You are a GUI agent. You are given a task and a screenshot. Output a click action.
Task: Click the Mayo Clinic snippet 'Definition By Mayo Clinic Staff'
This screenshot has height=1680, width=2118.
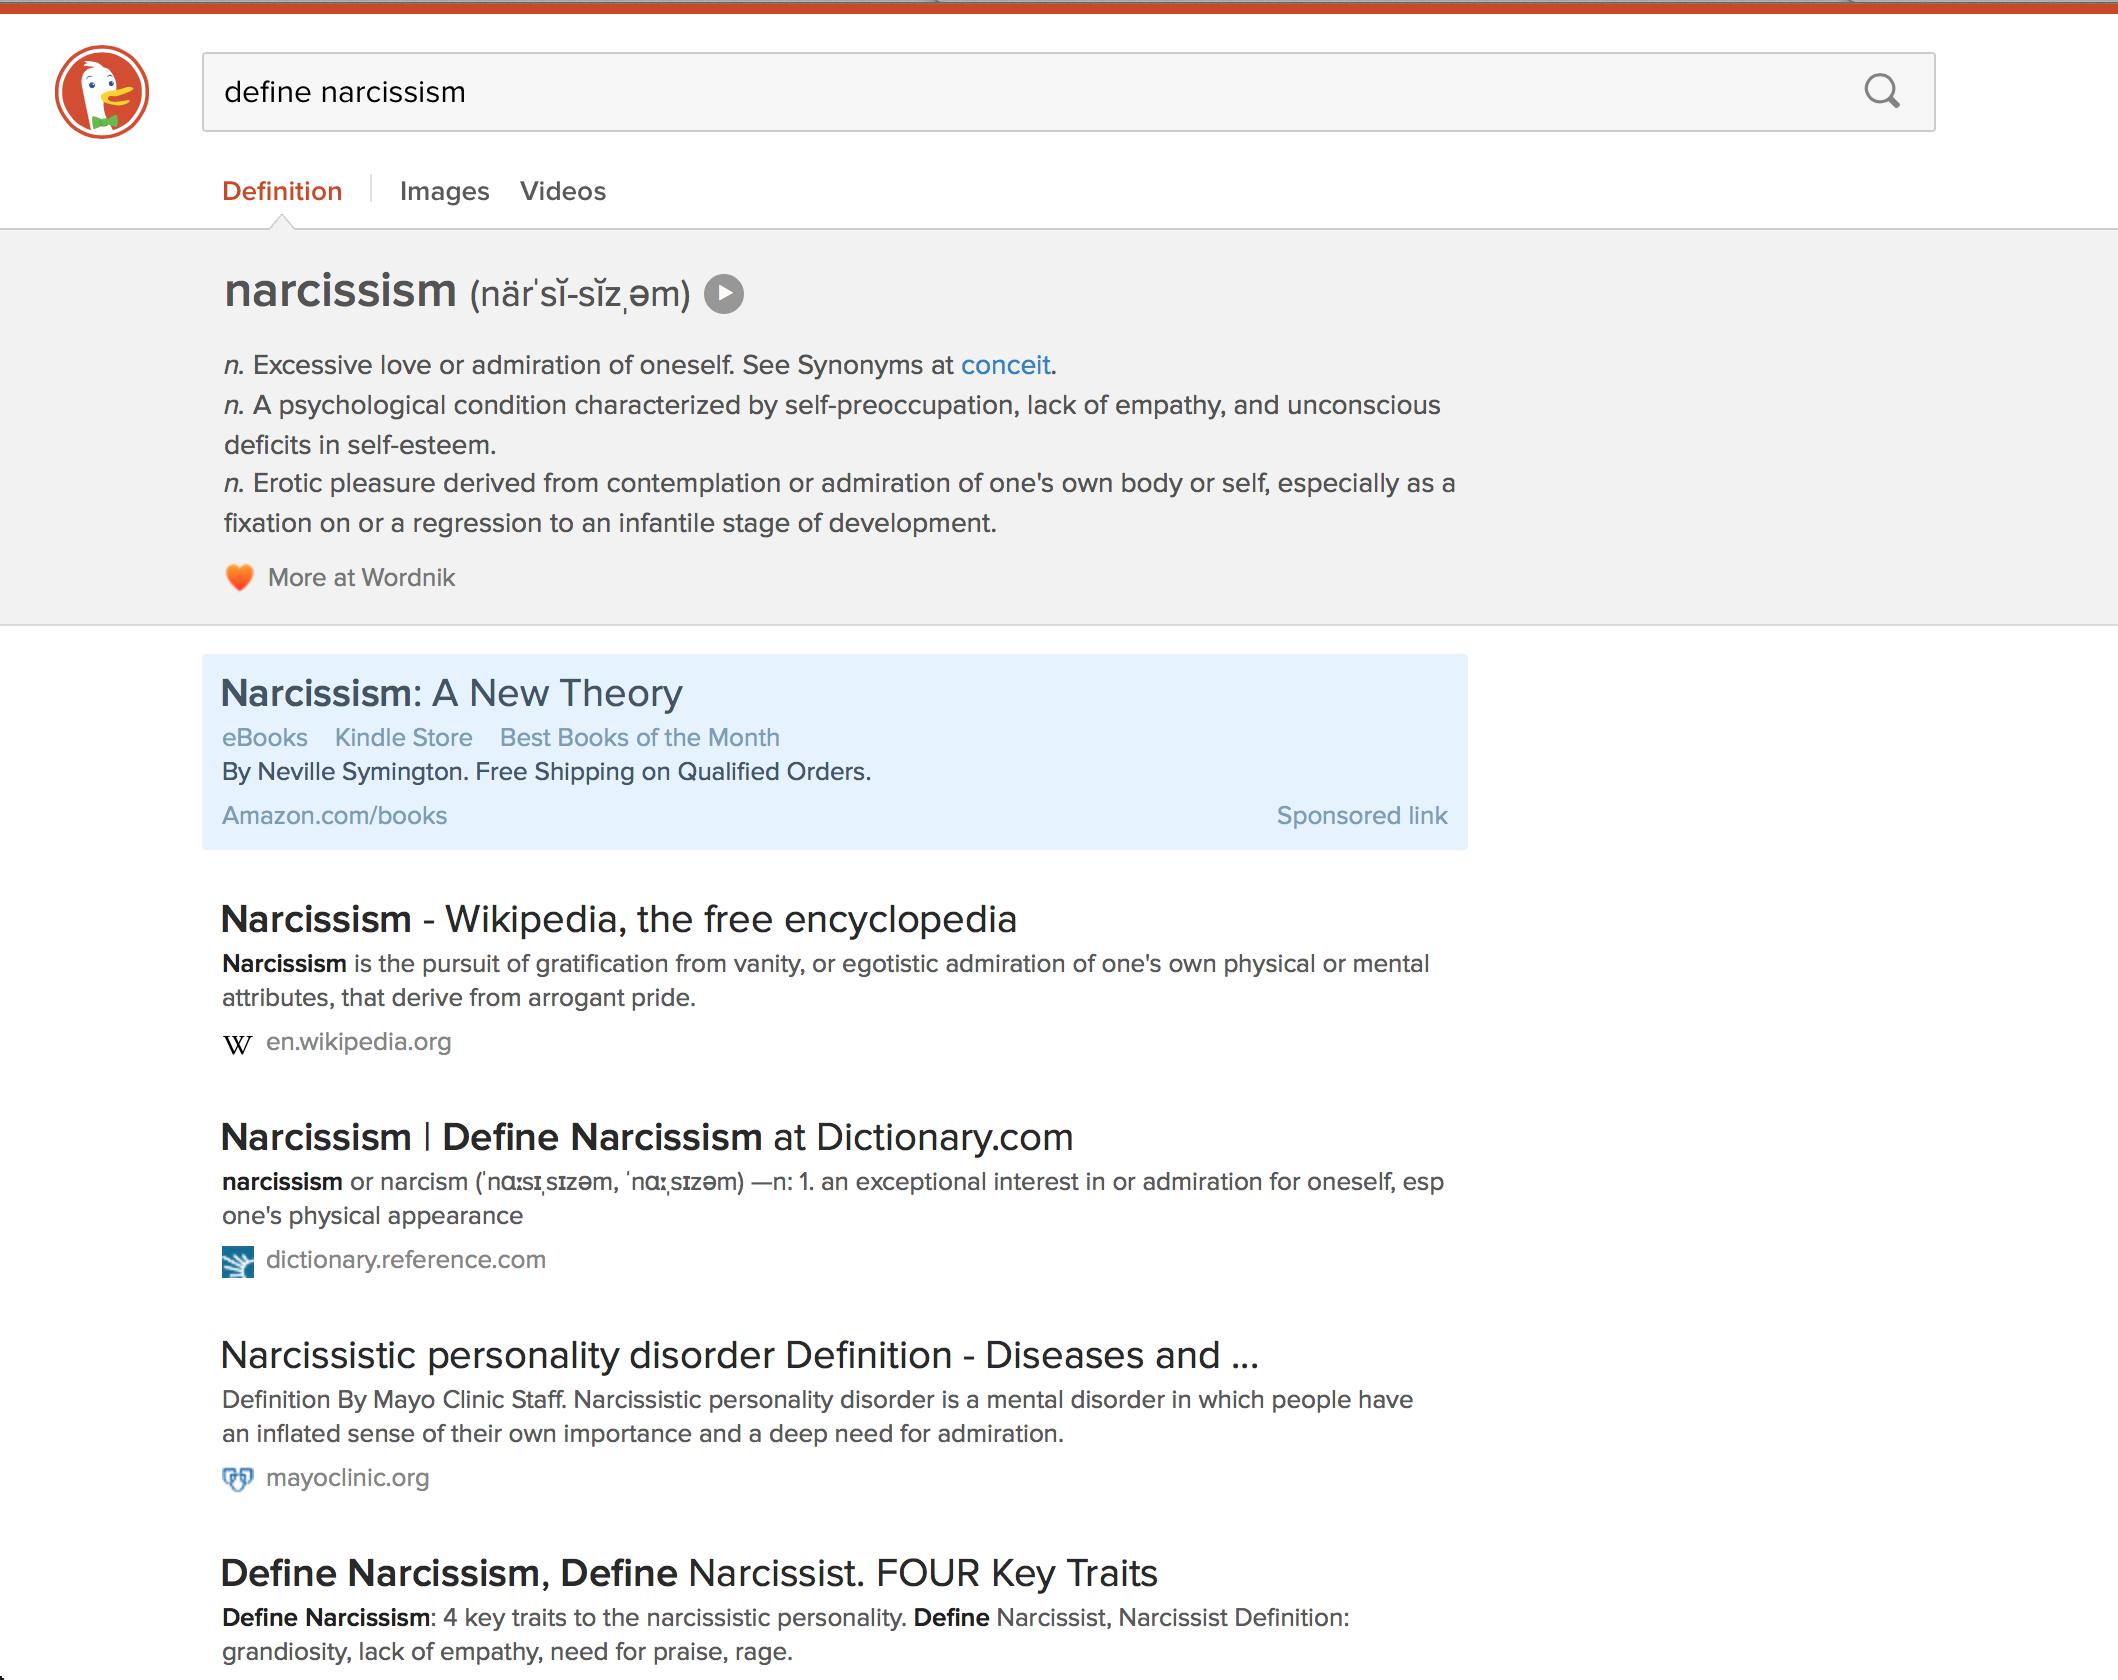pyautogui.click(x=817, y=1416)
